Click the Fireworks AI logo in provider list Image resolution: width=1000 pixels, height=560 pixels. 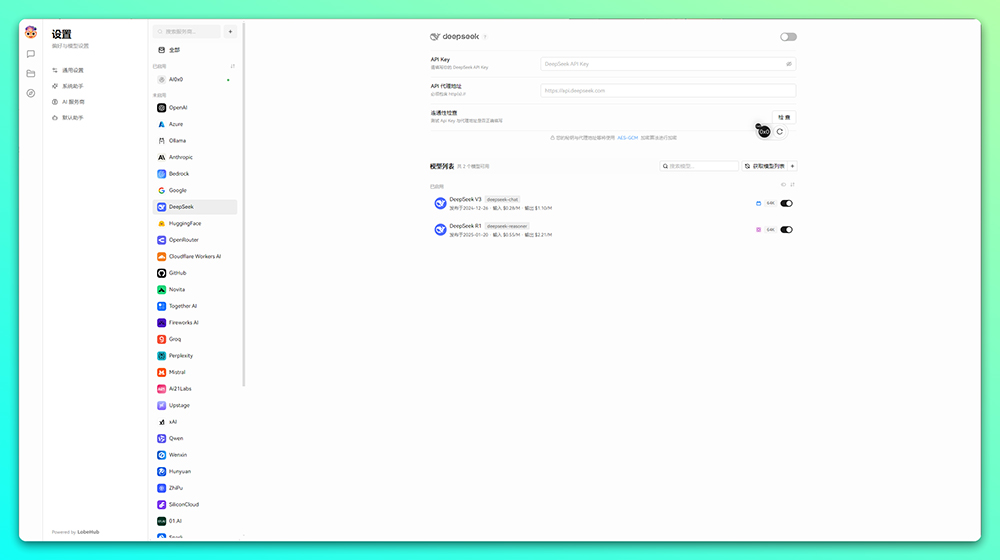click(161, 323)
